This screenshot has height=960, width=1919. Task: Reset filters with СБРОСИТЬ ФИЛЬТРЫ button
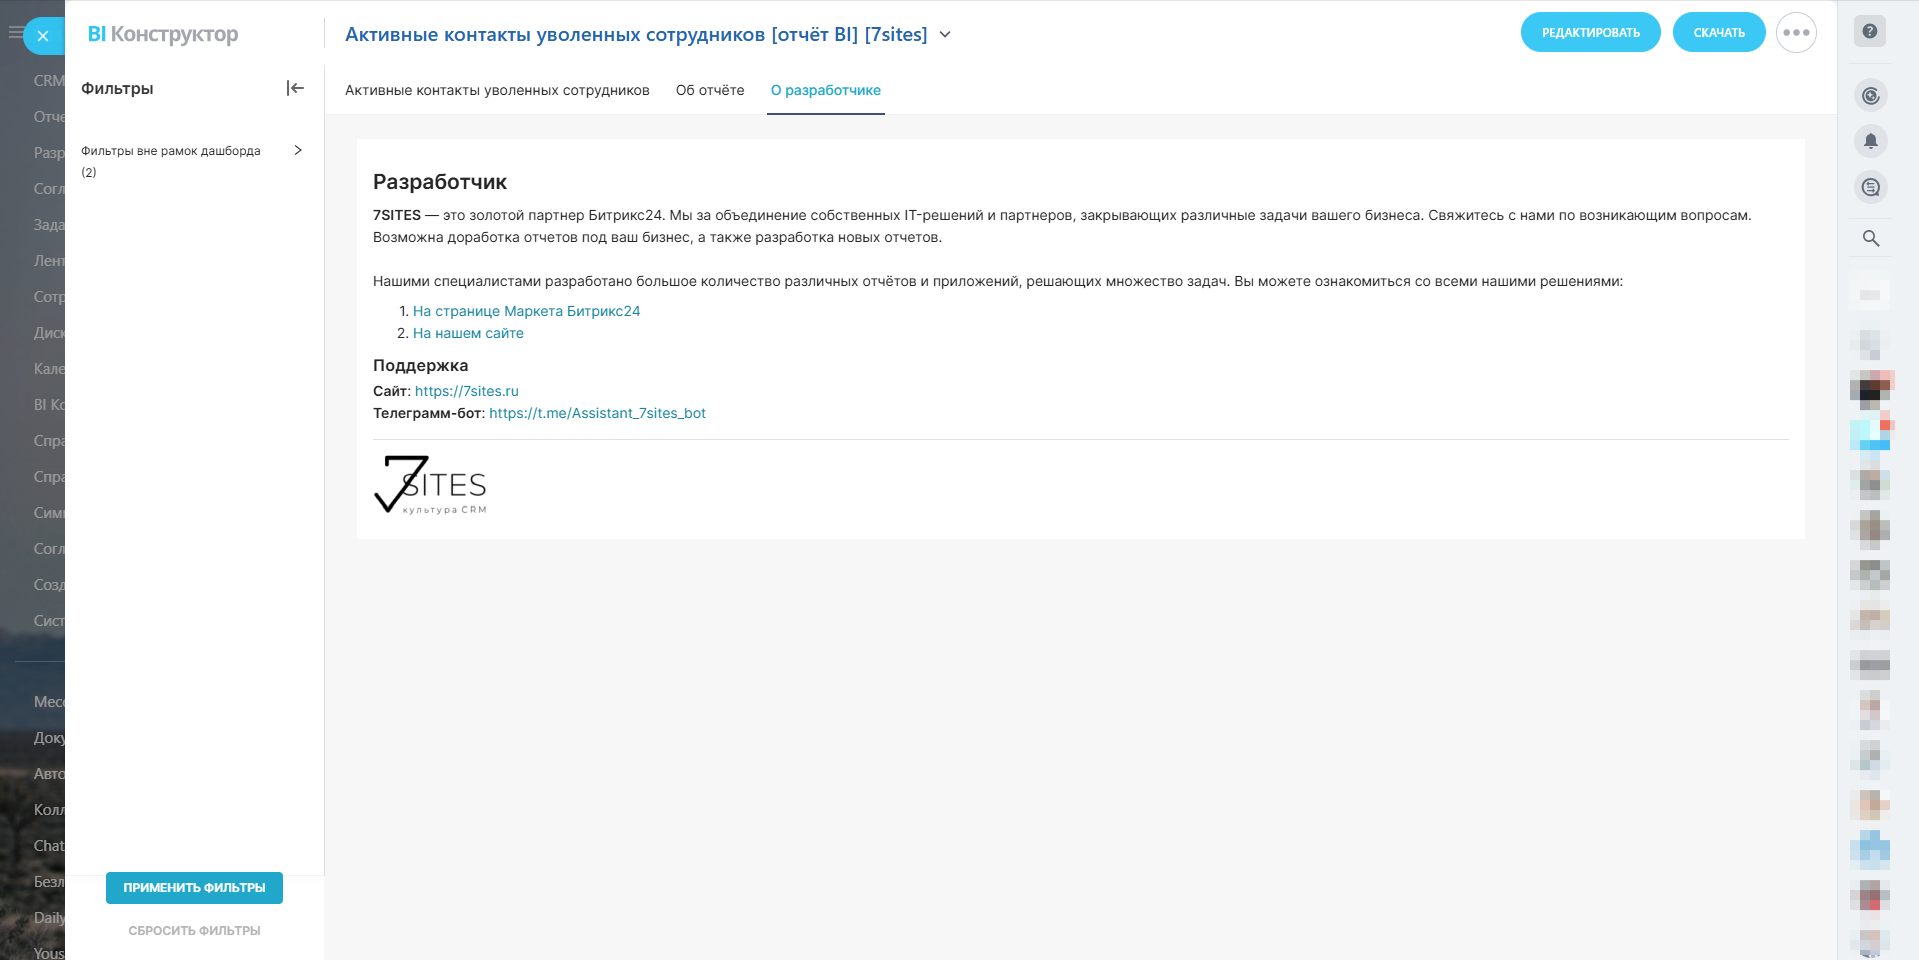194,931
